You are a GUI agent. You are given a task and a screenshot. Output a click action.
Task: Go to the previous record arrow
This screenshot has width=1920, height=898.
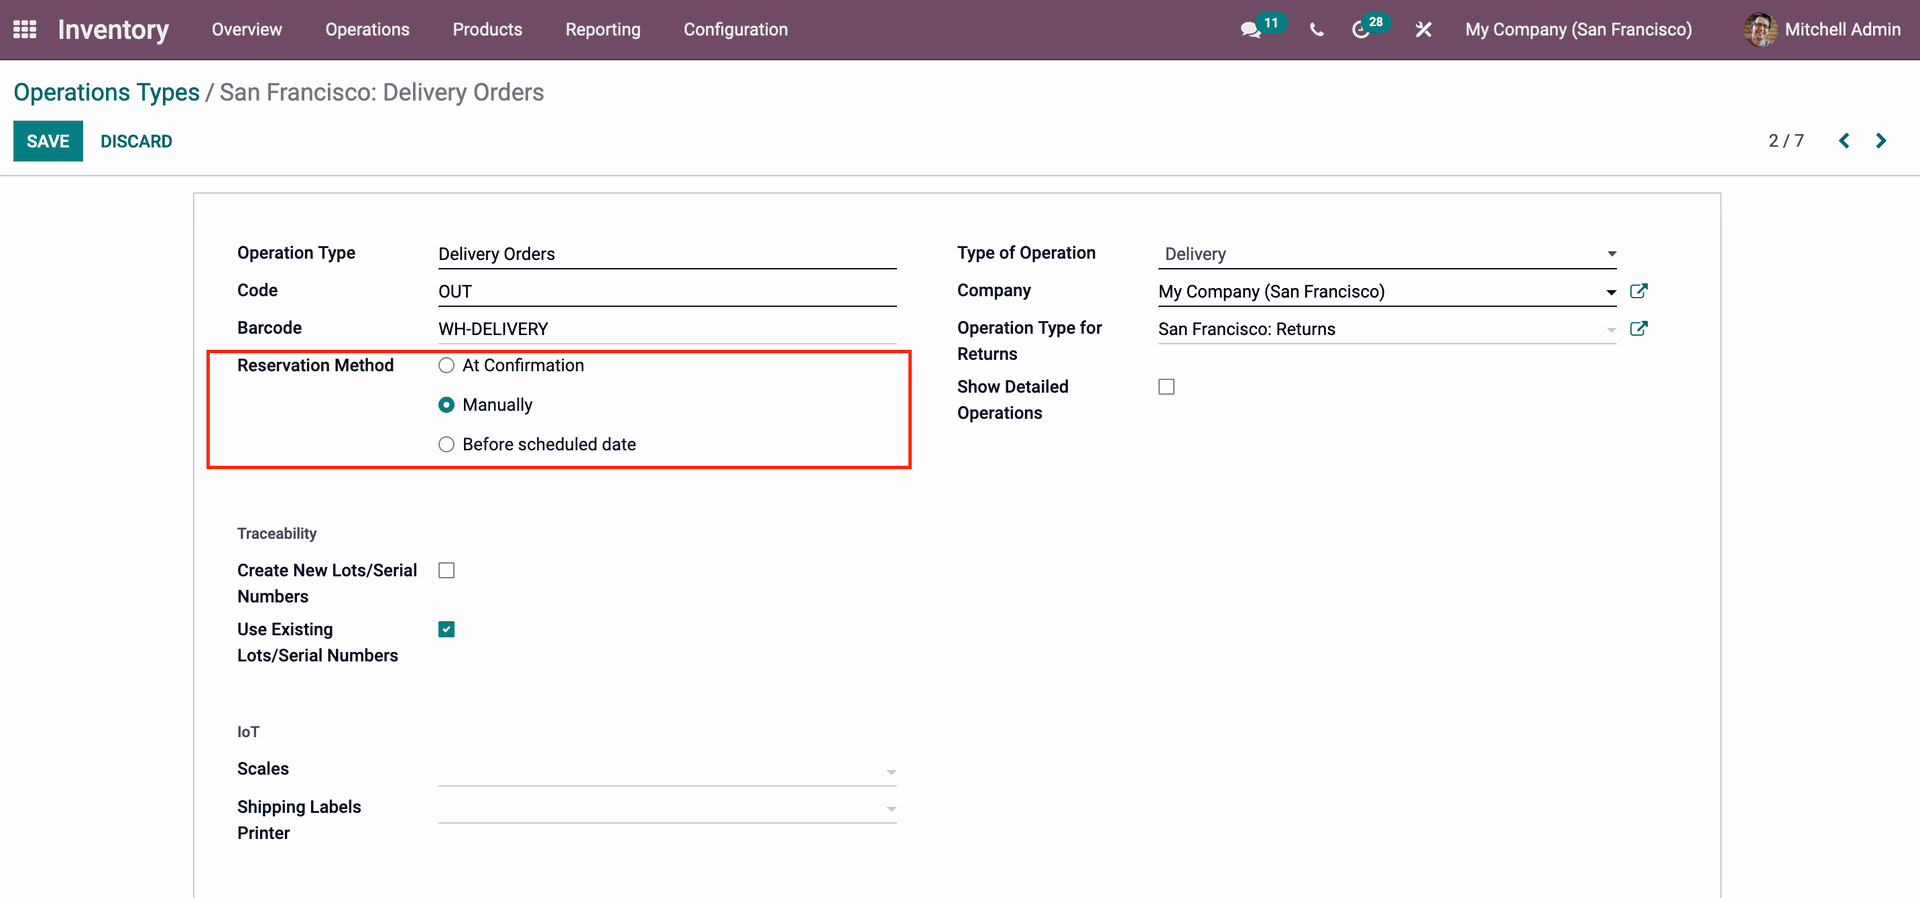coord(1844,141)
